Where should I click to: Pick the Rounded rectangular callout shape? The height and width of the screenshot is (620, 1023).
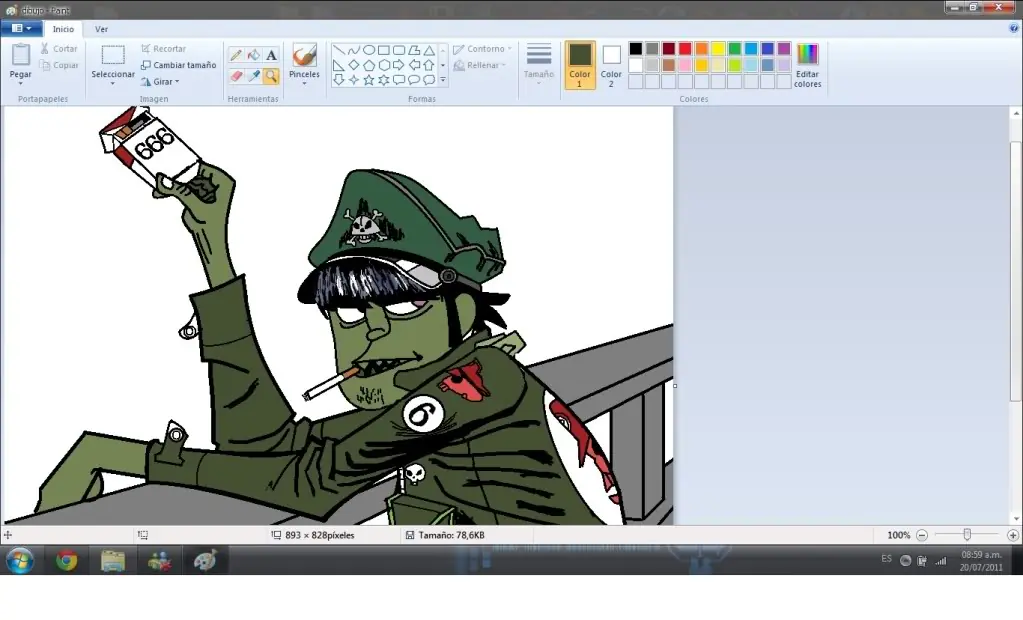click(399, 80)
